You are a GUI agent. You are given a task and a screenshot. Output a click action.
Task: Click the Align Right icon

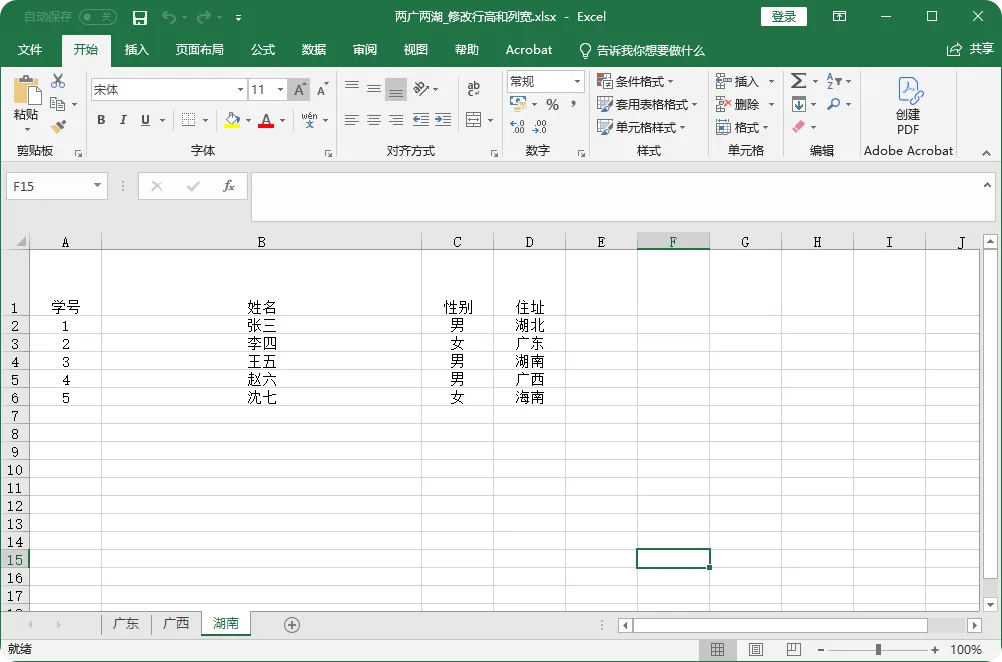click(396, 119)
